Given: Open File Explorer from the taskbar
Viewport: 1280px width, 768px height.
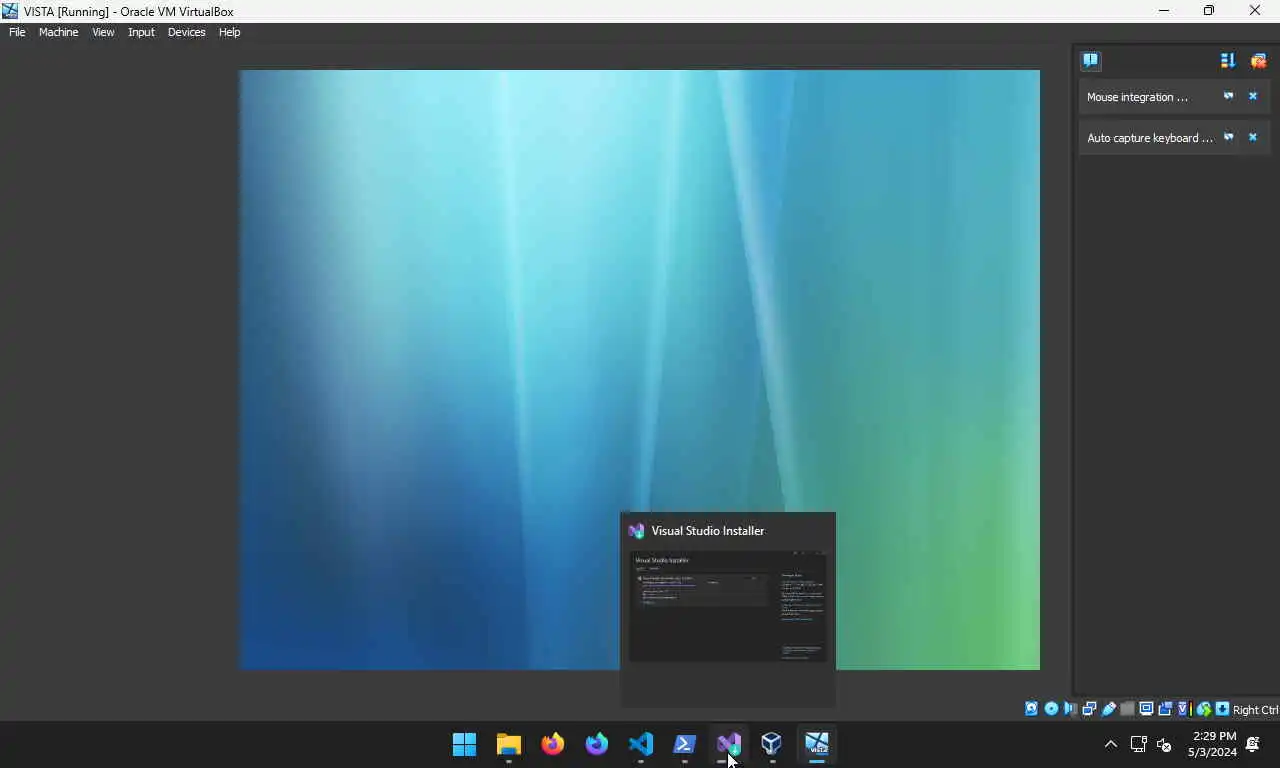Looking at the screenshot, I should (x=509, y=744).
